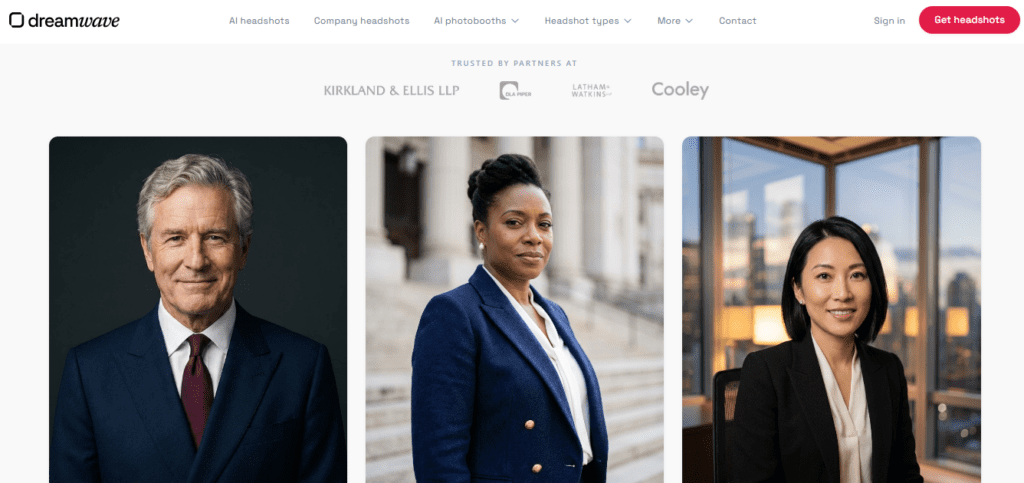Expand the AI photobooths dropdown
Viewport: 1024px width, 483px height.
[x=477, y=21]
